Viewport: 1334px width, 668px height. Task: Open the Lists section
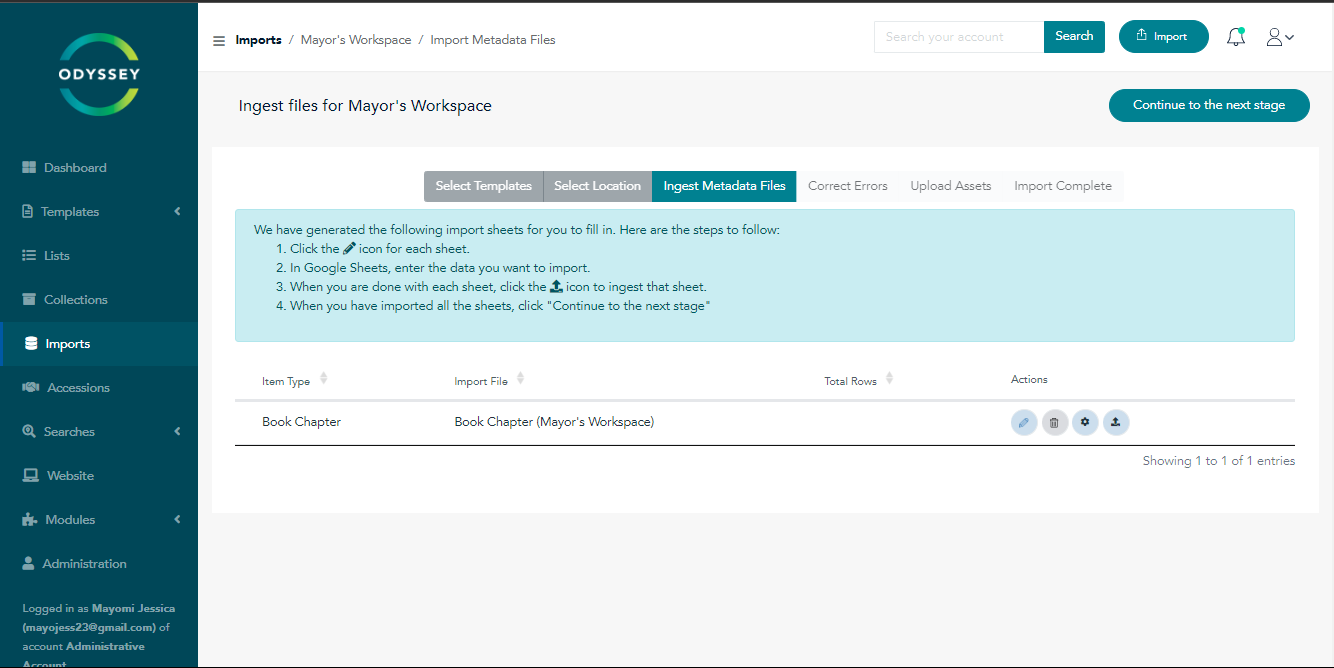[x=57, y=256]
